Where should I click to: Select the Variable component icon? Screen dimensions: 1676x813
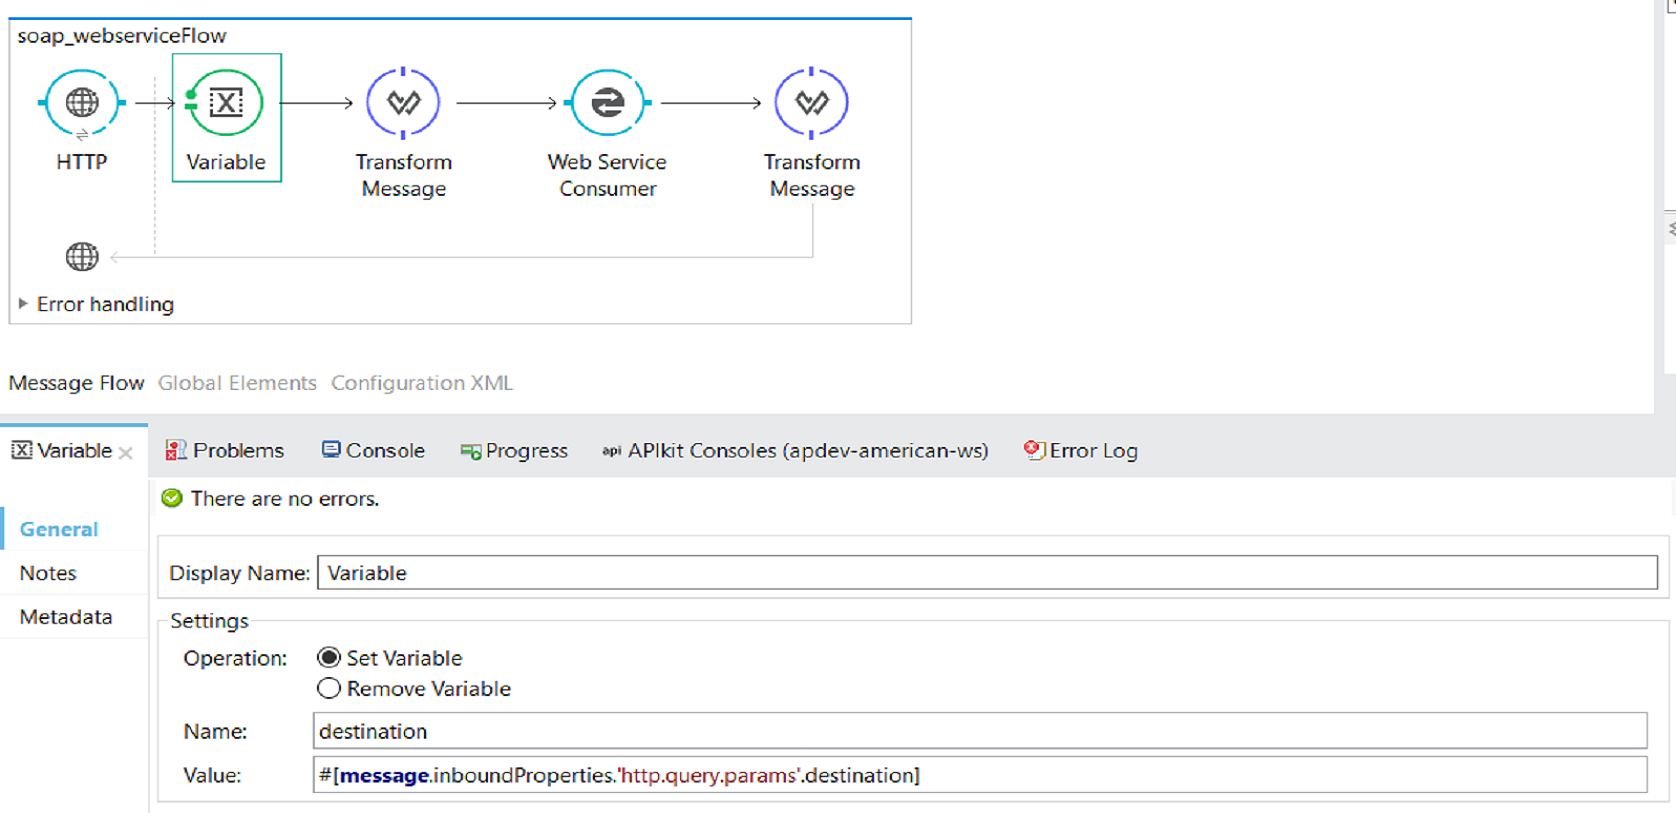(x=226, y=102)
